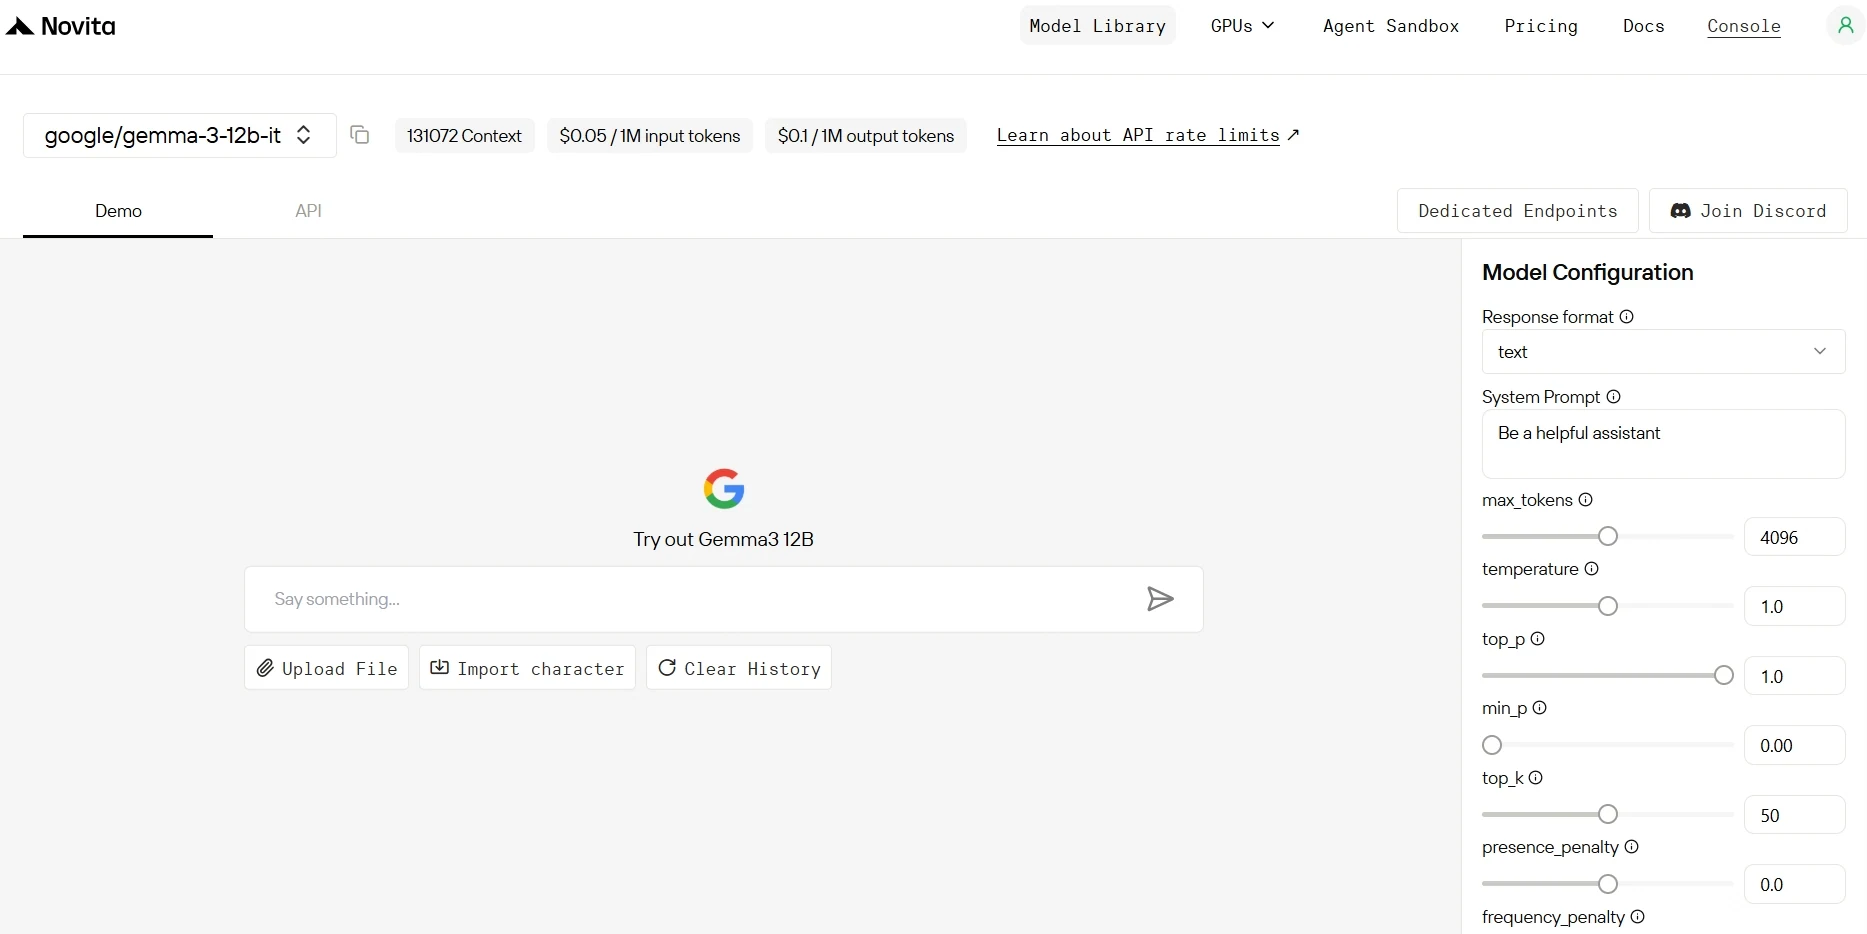The image size is (1867, 934).
Task: Click the Upload File button
Action: coord(326,668)
